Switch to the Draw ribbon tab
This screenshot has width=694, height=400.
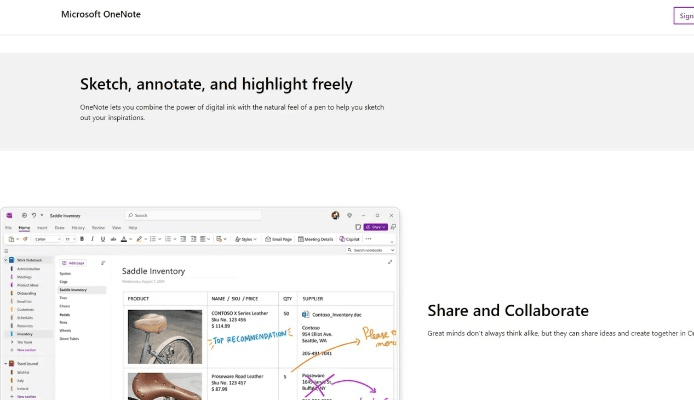pyautogui.click(x=59, y=228)
